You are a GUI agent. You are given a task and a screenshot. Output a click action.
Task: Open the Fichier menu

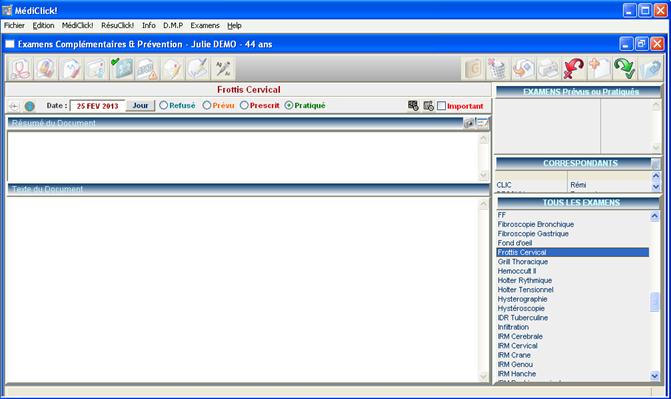pos(14,26)
